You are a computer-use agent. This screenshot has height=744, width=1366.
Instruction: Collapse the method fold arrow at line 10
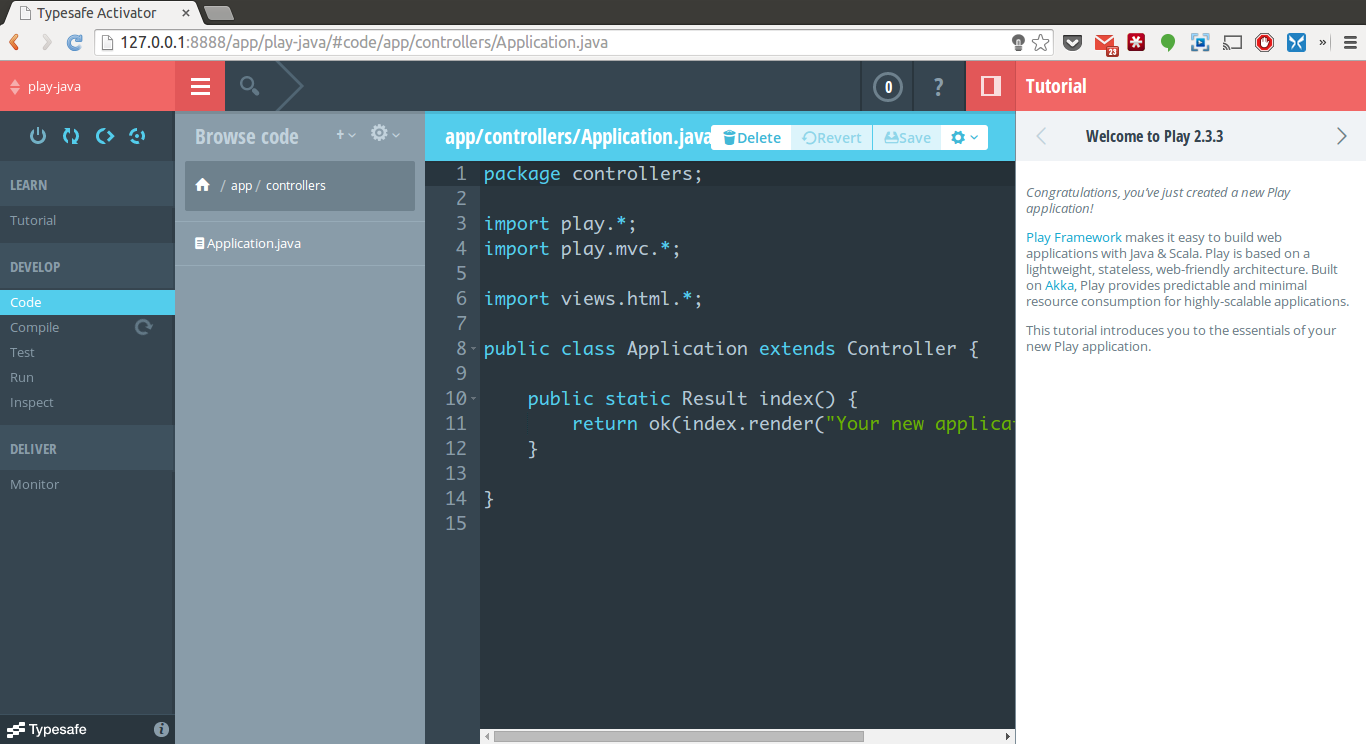click(x=474, y=399)
